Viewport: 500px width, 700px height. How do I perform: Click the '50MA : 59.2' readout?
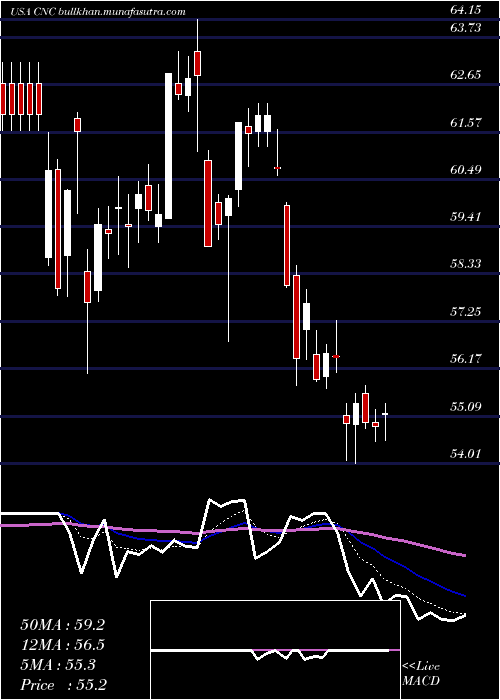pos(62,625)
